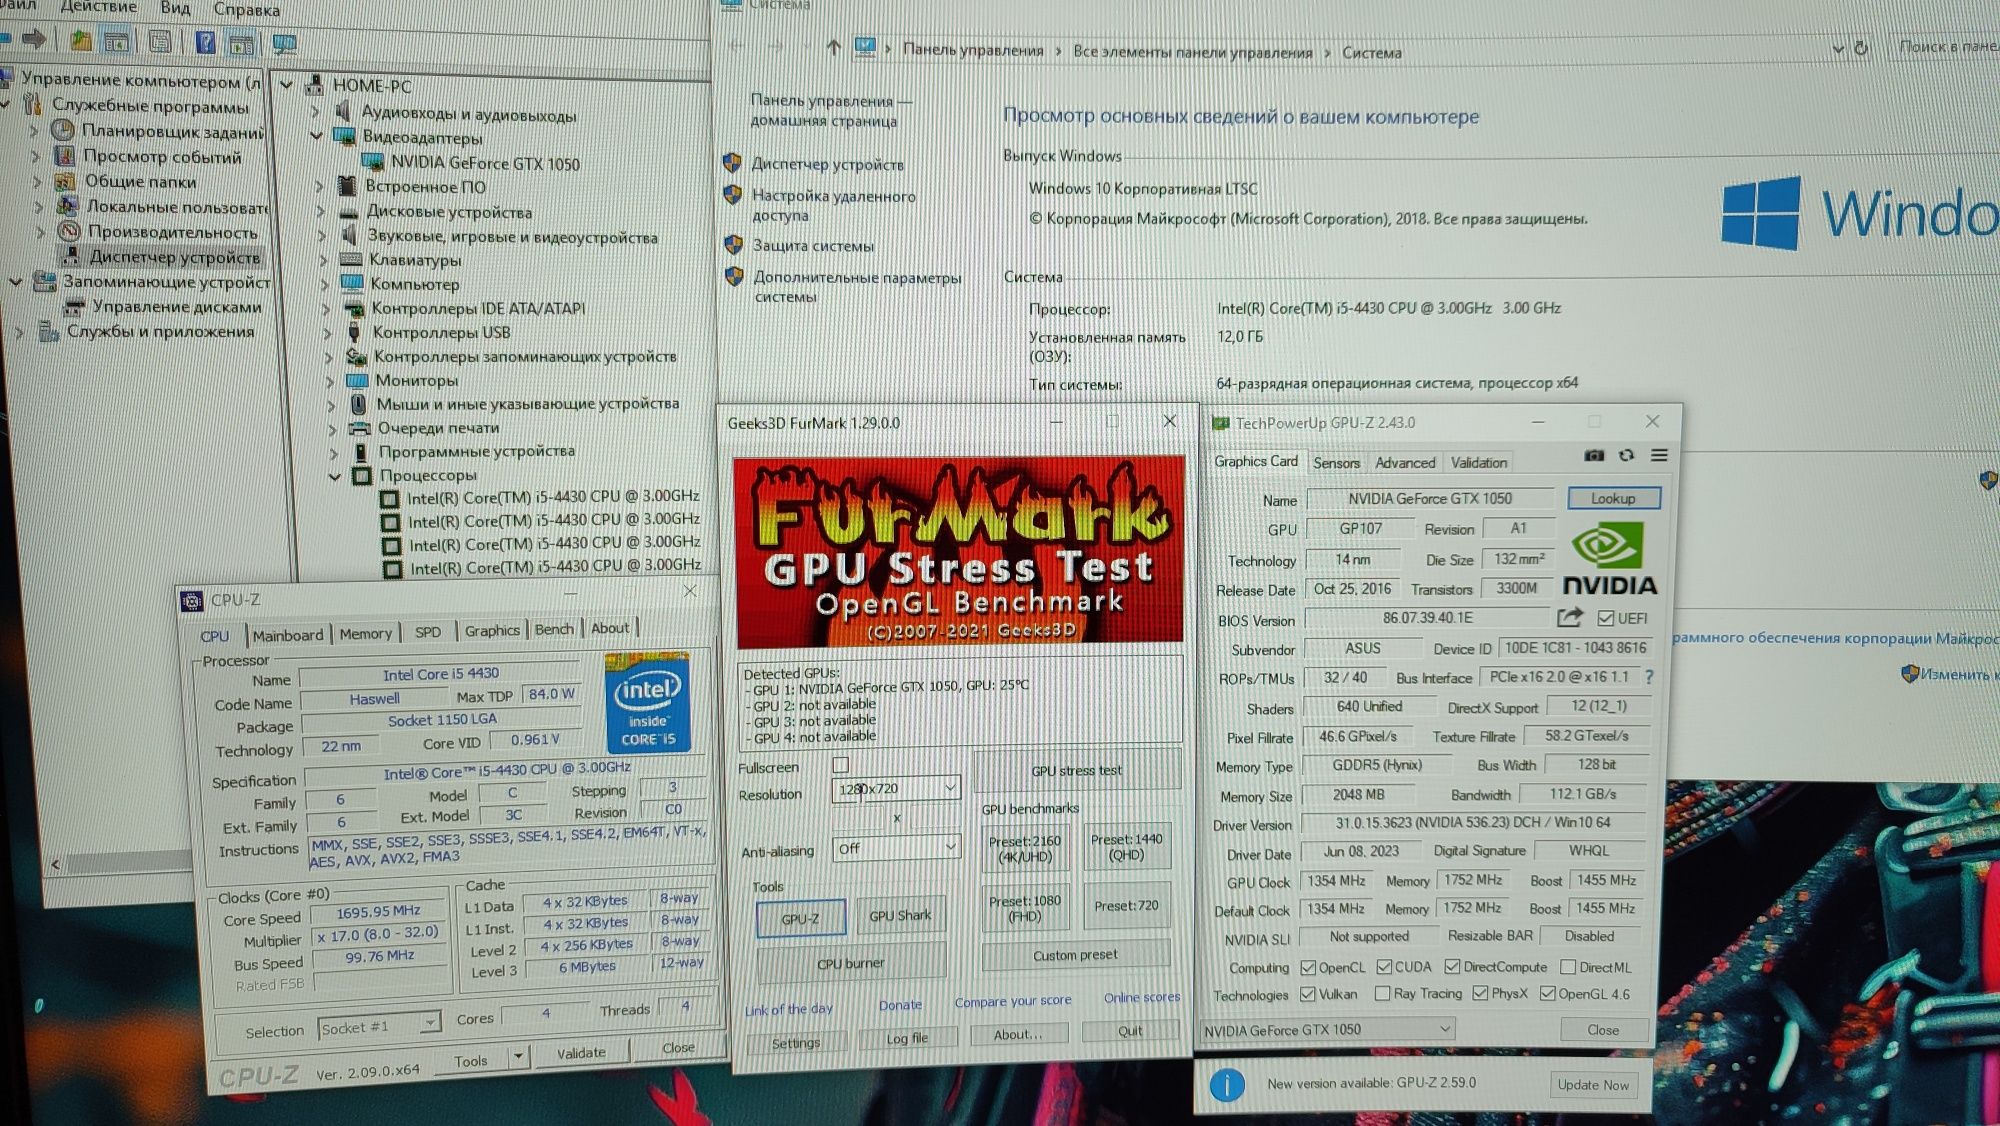Screen dimensions: 2000x1126
Task: Select the NVIDIA GeForce GTX 1050 device entry
Action: pyautogui.click(x=471, y=162)
